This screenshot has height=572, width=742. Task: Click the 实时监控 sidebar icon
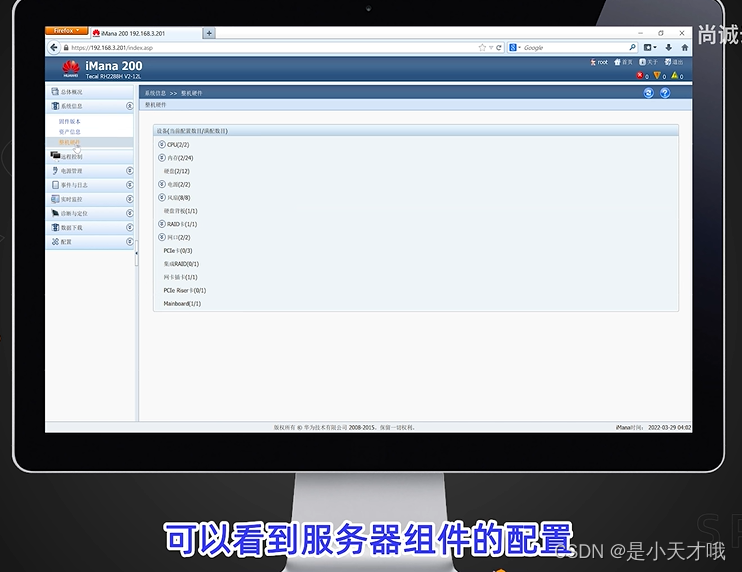pos(55,199)
